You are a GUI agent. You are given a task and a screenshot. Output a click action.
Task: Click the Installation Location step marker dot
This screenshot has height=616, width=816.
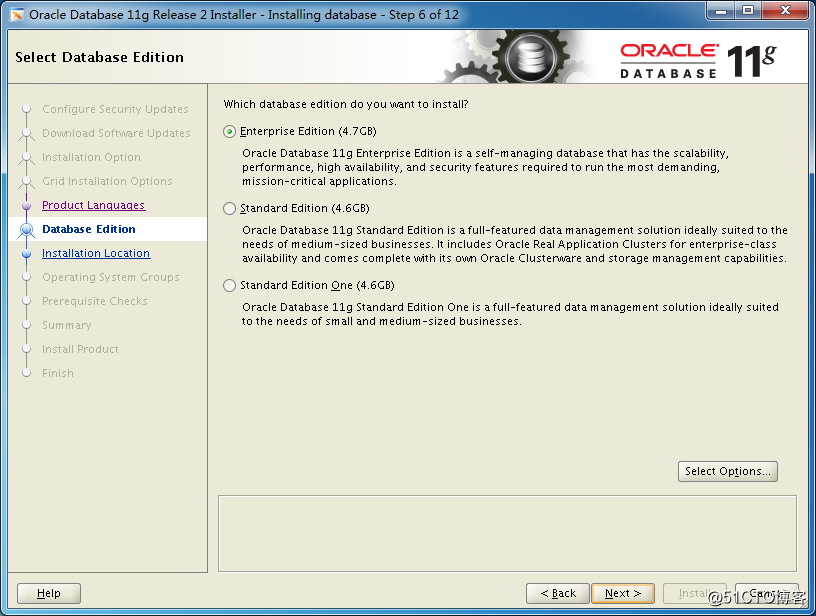click(27, 254)
